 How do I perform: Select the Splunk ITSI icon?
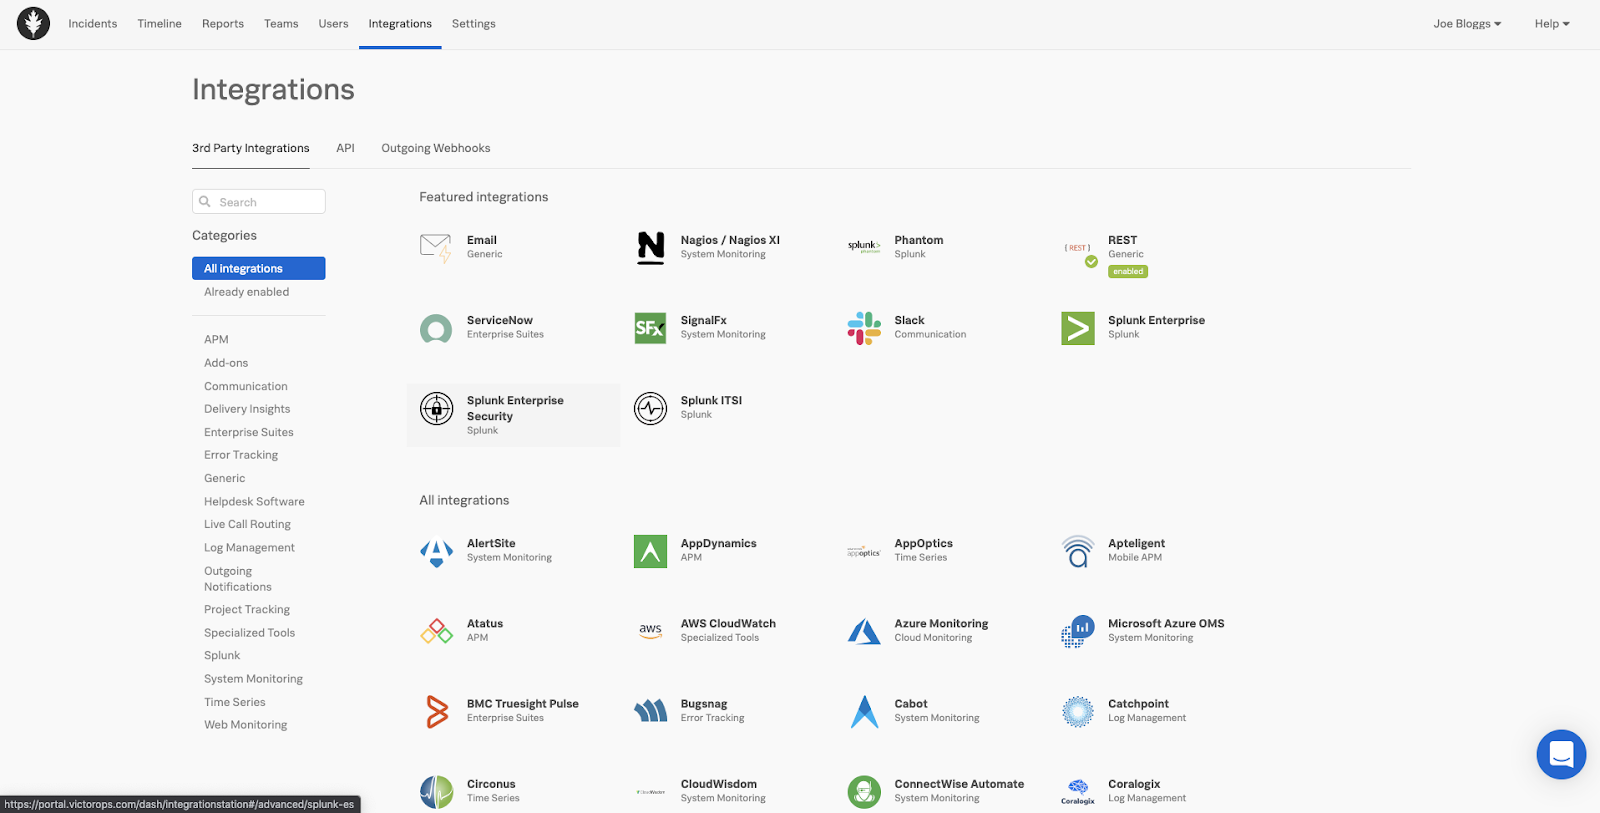(x=650, y=408)
